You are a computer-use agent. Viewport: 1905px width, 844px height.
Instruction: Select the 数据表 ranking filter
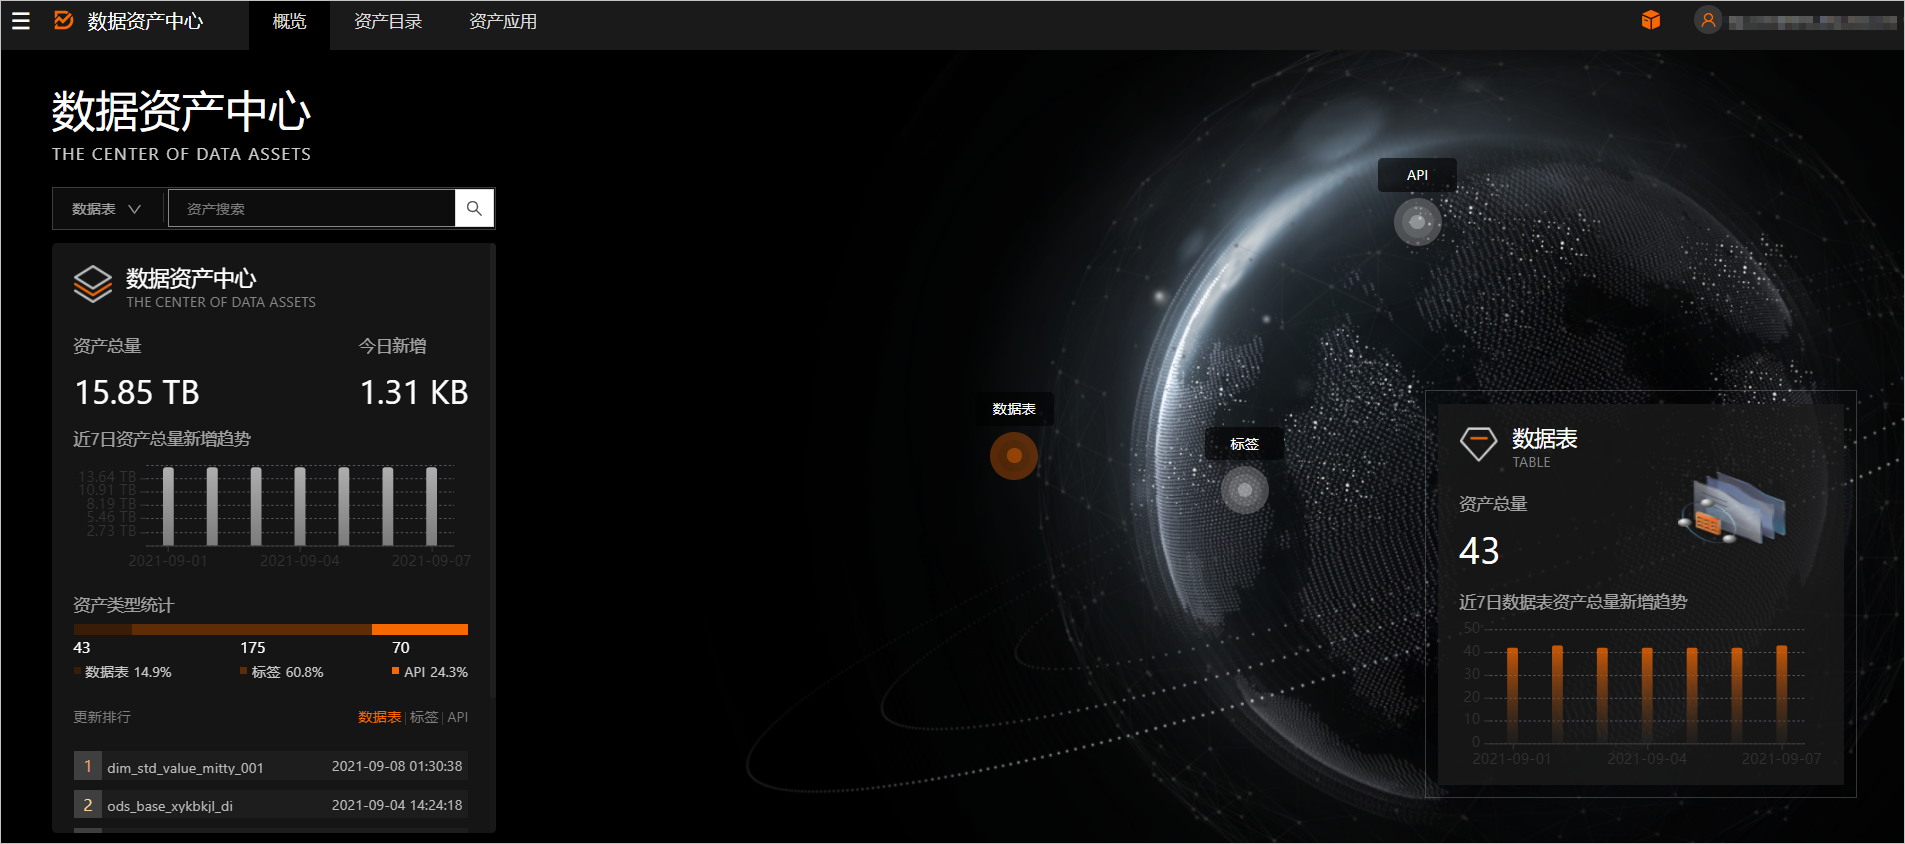(379, 717)
